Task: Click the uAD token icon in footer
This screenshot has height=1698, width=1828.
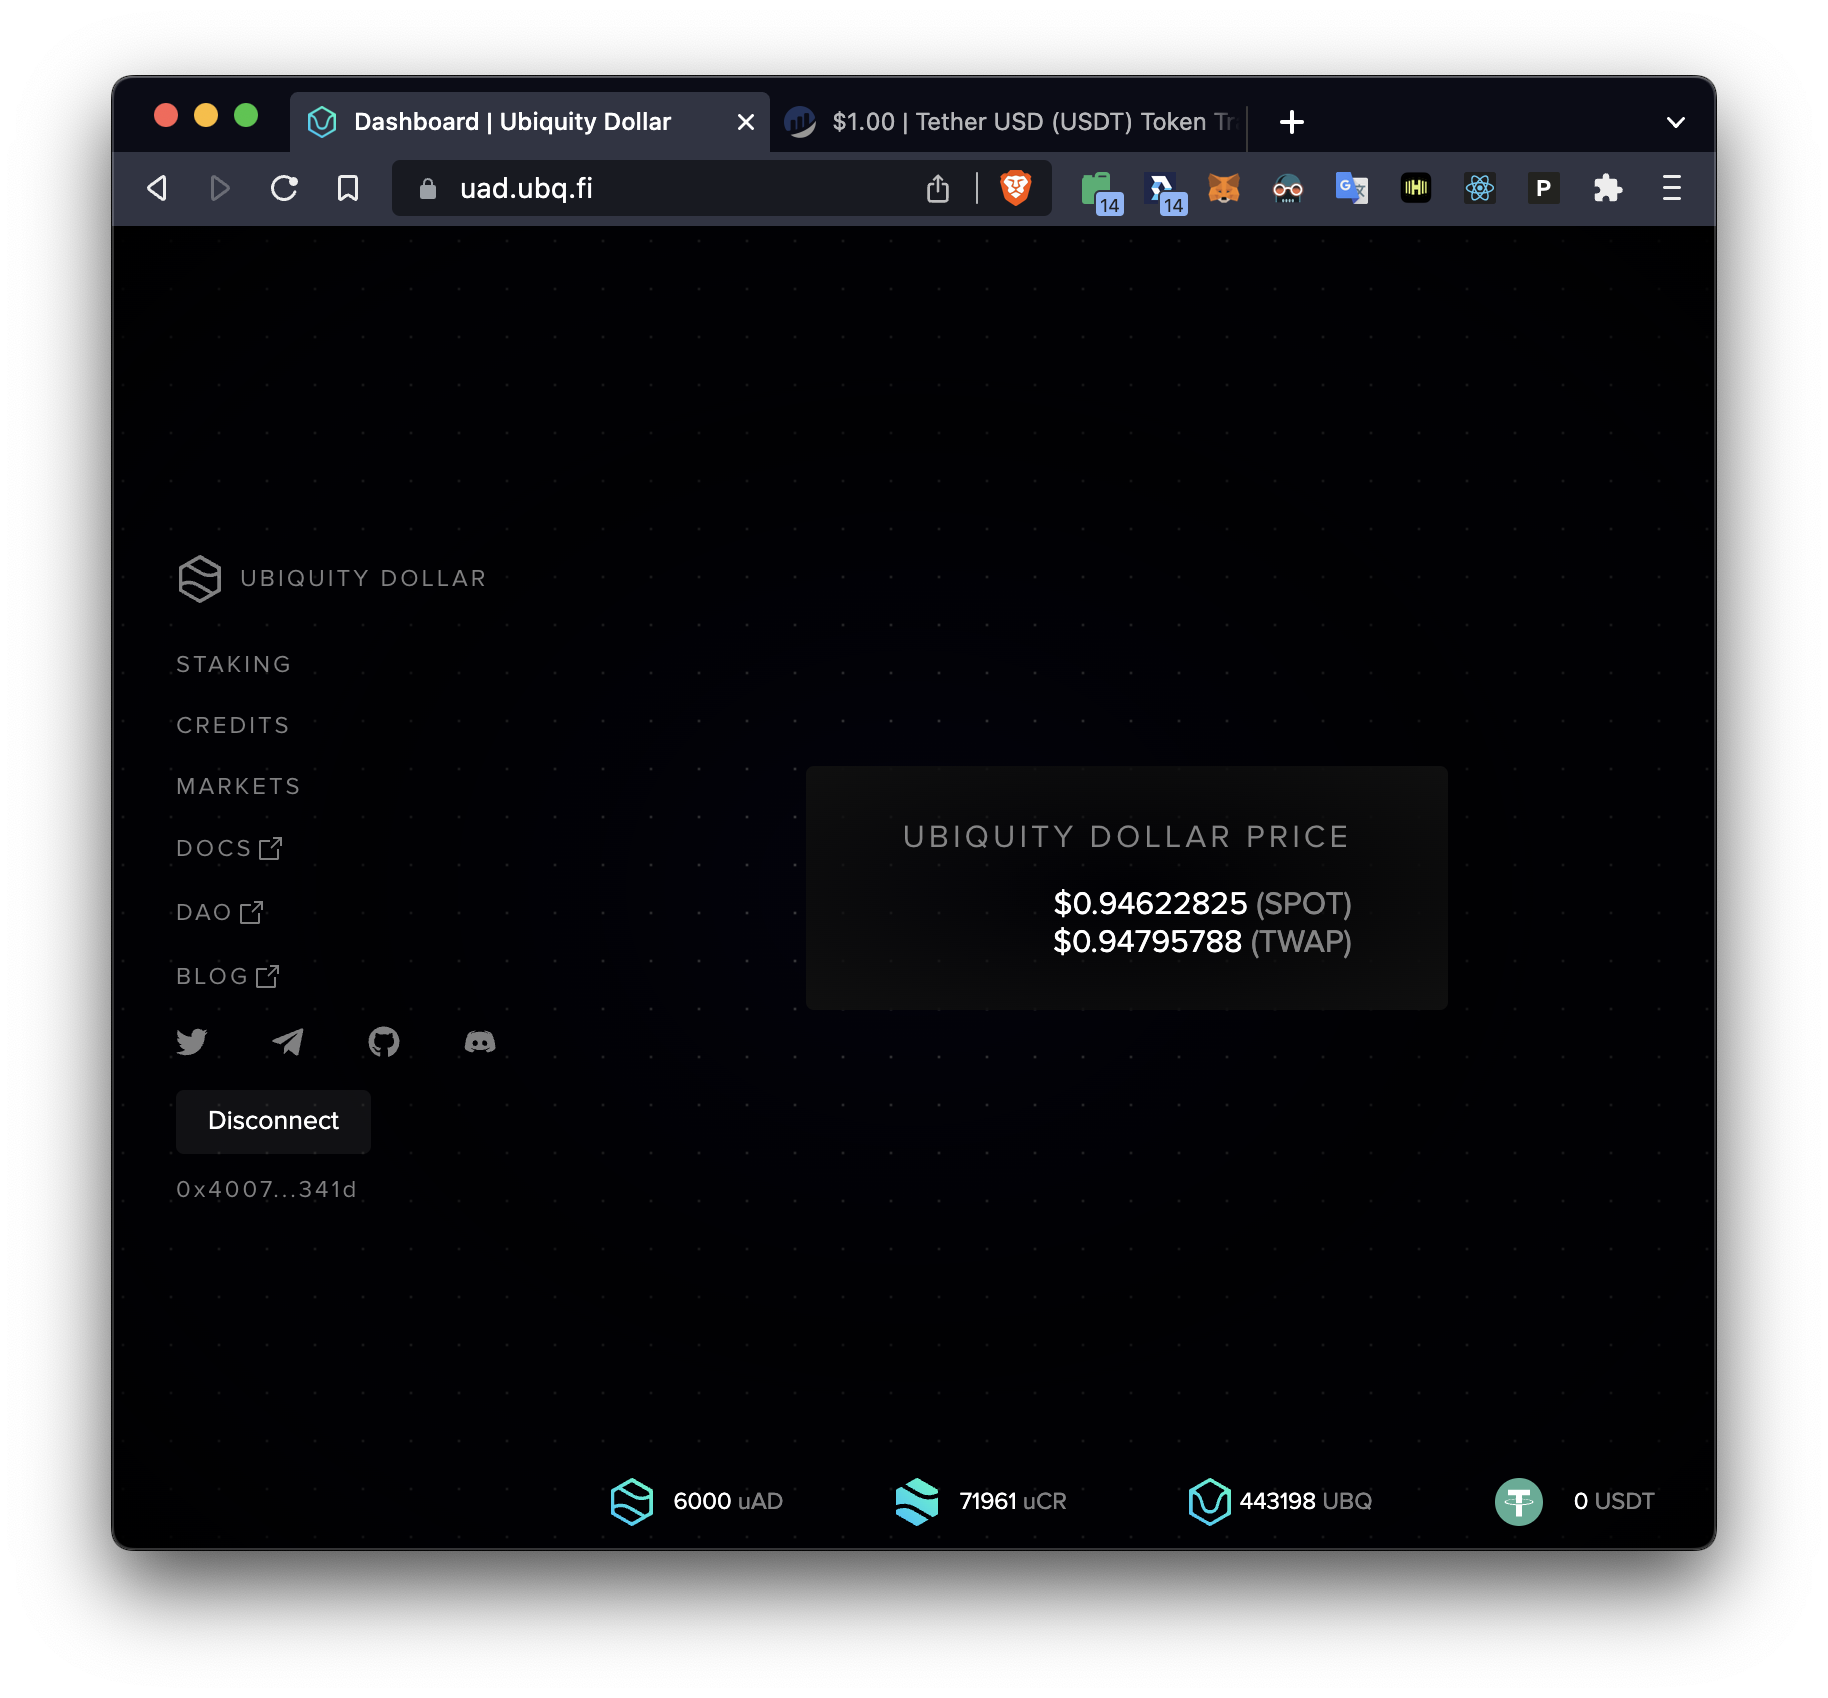Action: click(631, 1501)
